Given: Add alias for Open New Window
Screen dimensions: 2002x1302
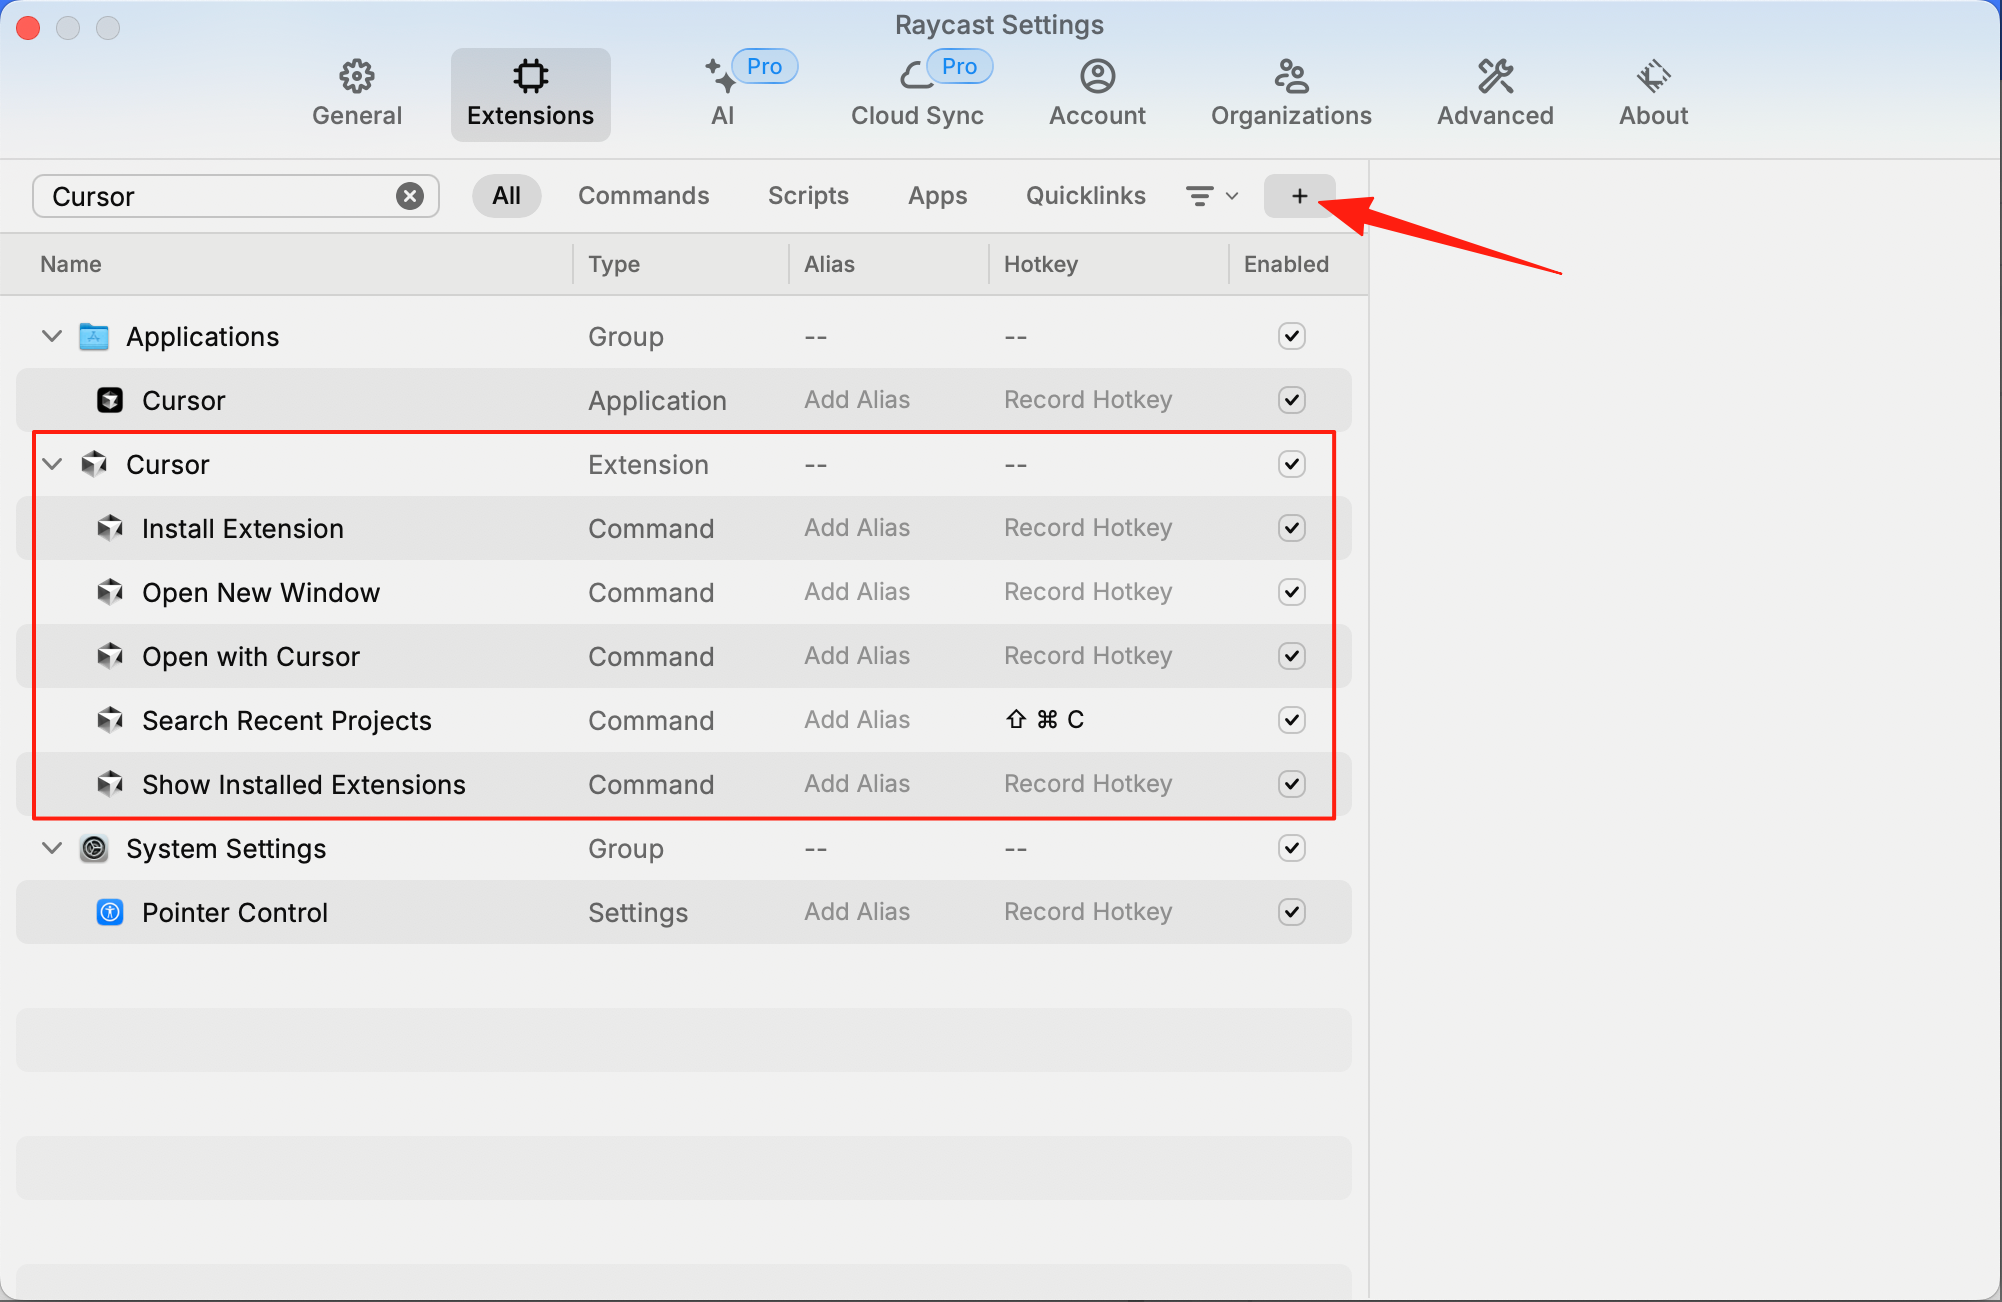Looking at the screenshot, I should [857, 592].
